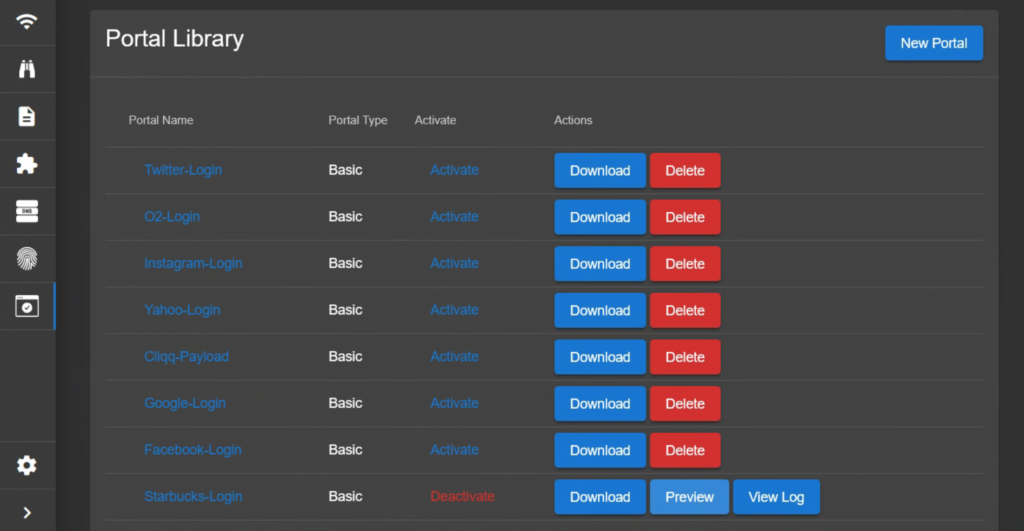Delete the O2-Login portal
This screenshot has width=1024, height=531.
[x=685, y=217]
